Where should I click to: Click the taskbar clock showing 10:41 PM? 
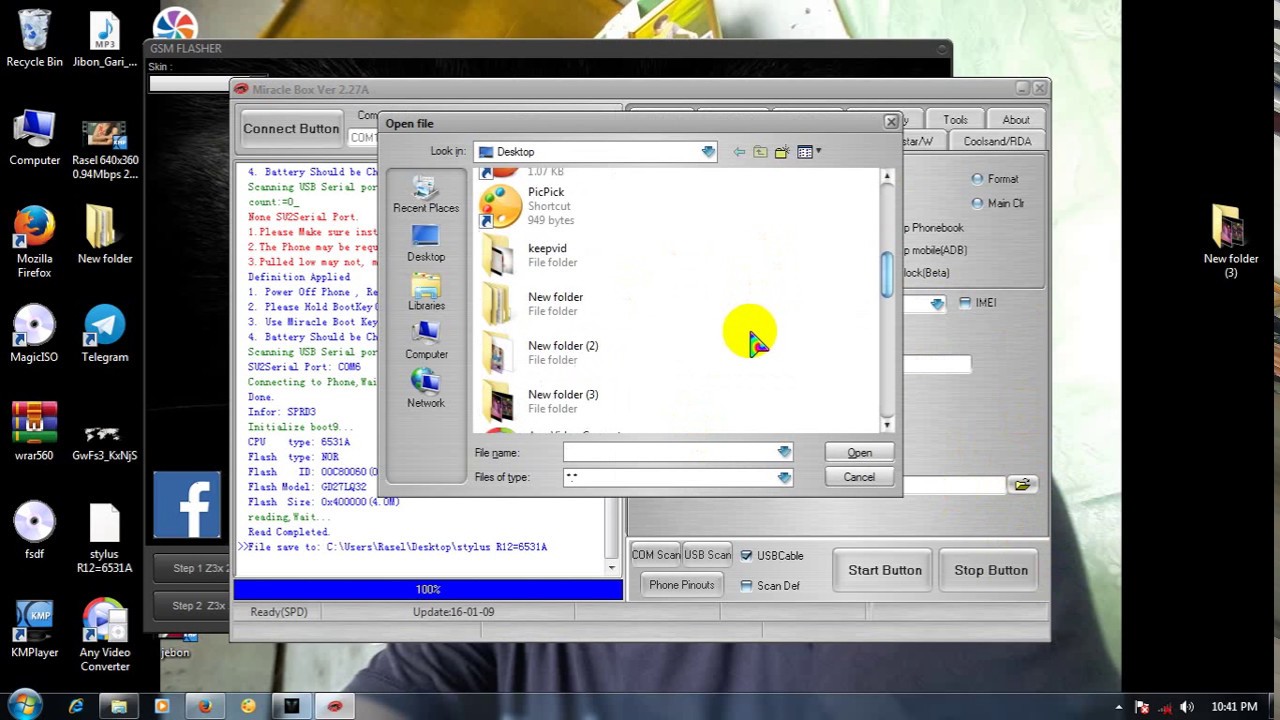tap(1234, 707)
